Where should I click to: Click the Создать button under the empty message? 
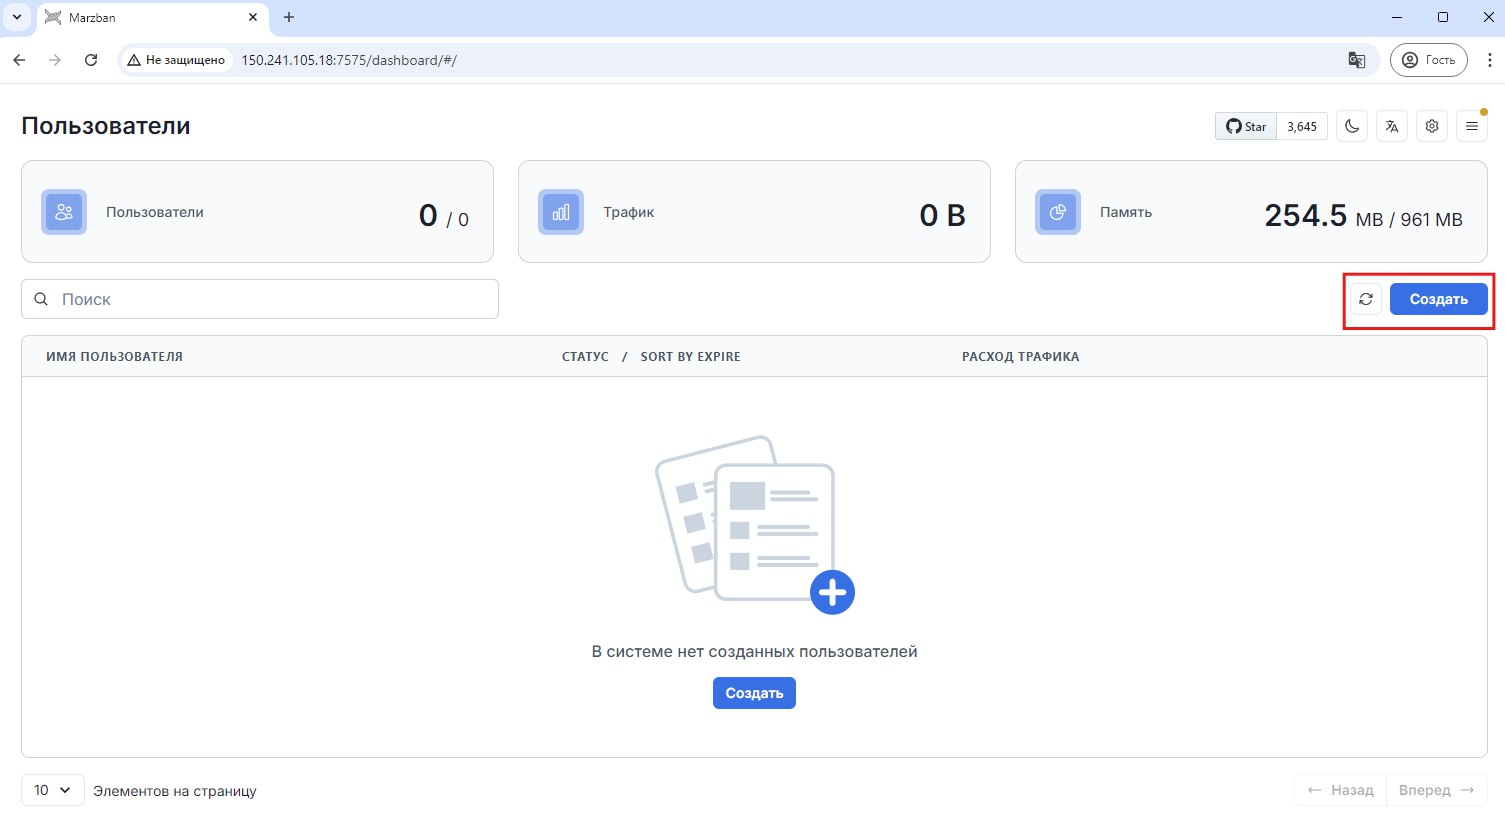coord(754,693)
